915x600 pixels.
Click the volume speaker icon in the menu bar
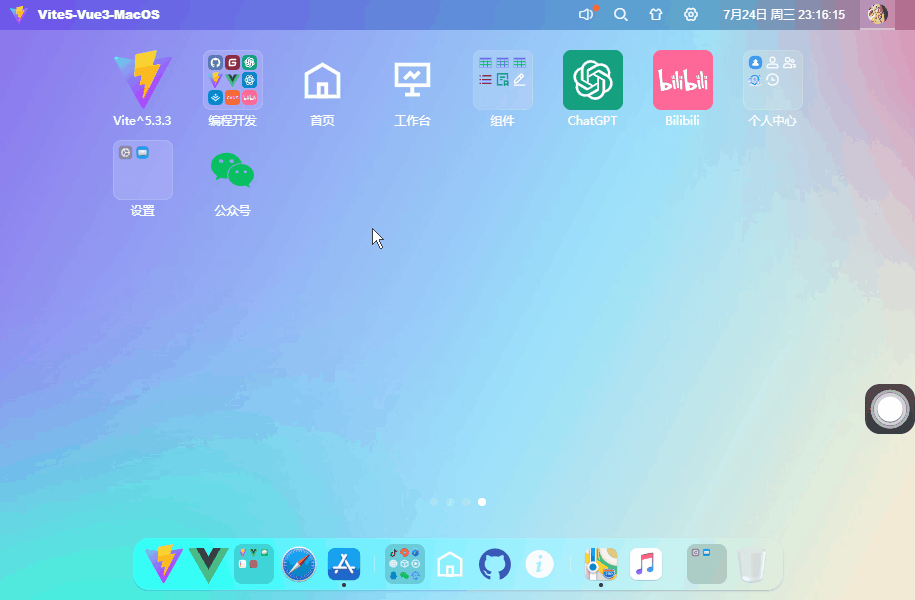(586, 15)
